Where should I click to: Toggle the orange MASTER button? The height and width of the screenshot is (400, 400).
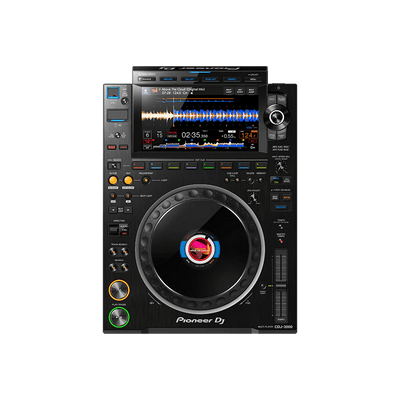(x=286, y=197)
